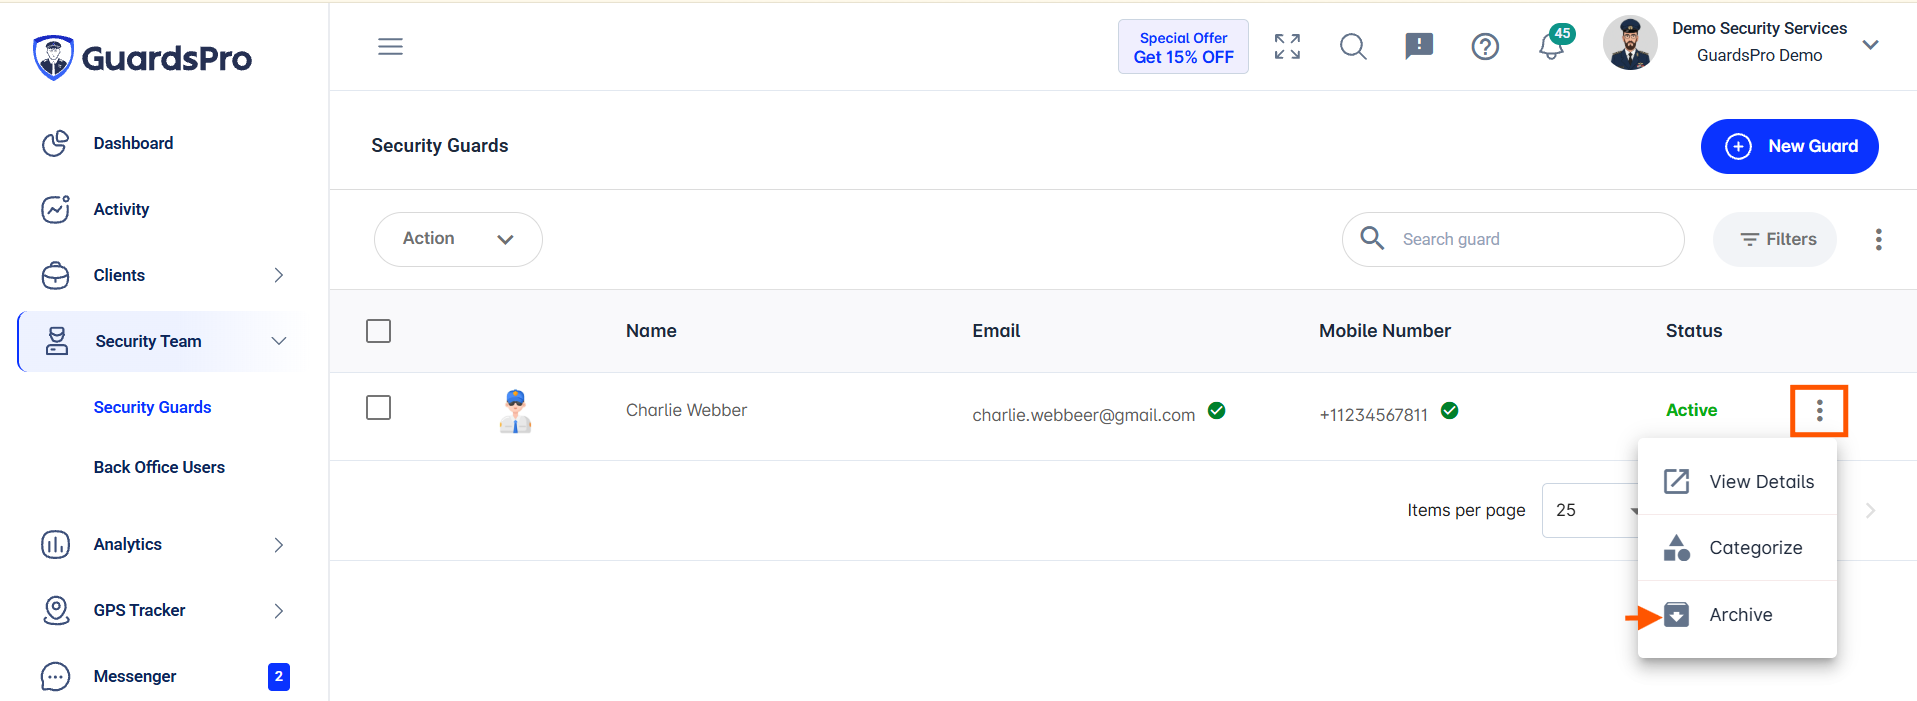The height and width of the screenshot is (701, 1917).
Task: Open account dropdown for Demo Security Services
Action: click(1870, 45)
